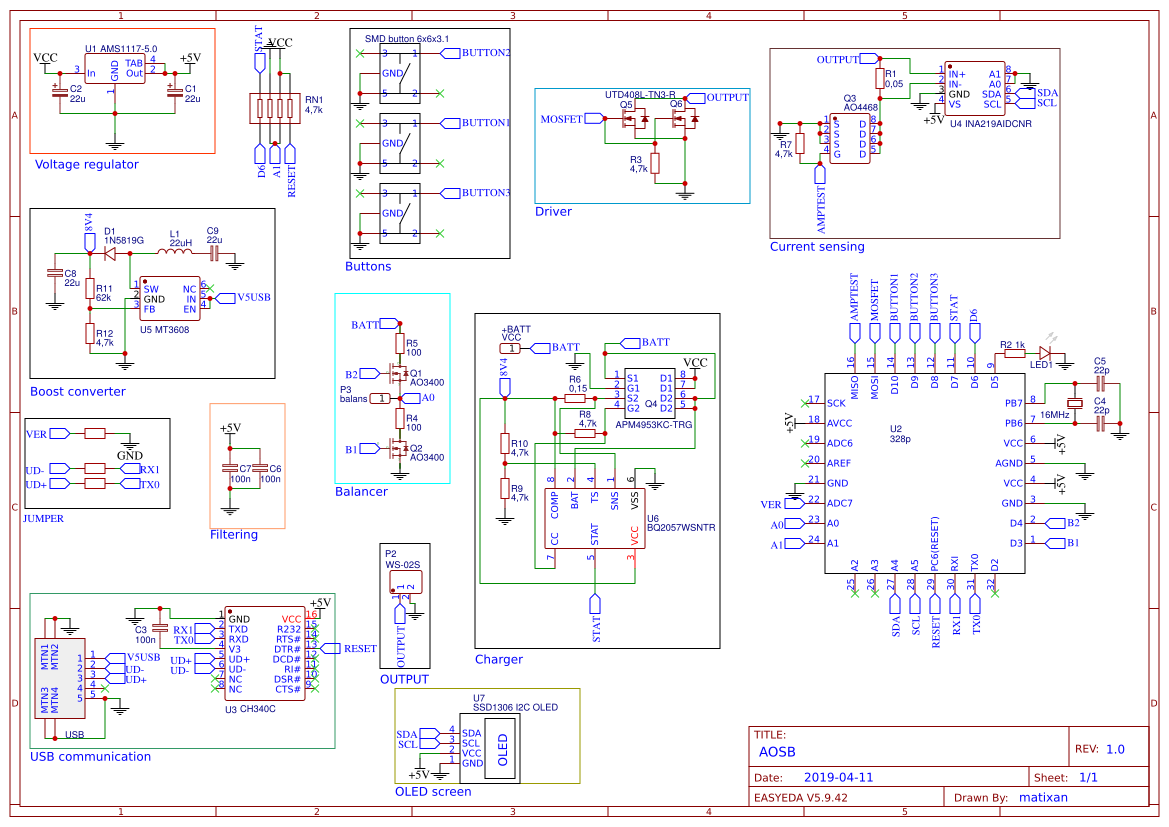The height and width of the screenshot is (827, 1169).
Task: Click the Drawn By matixan text
Action: point(1044,797)
